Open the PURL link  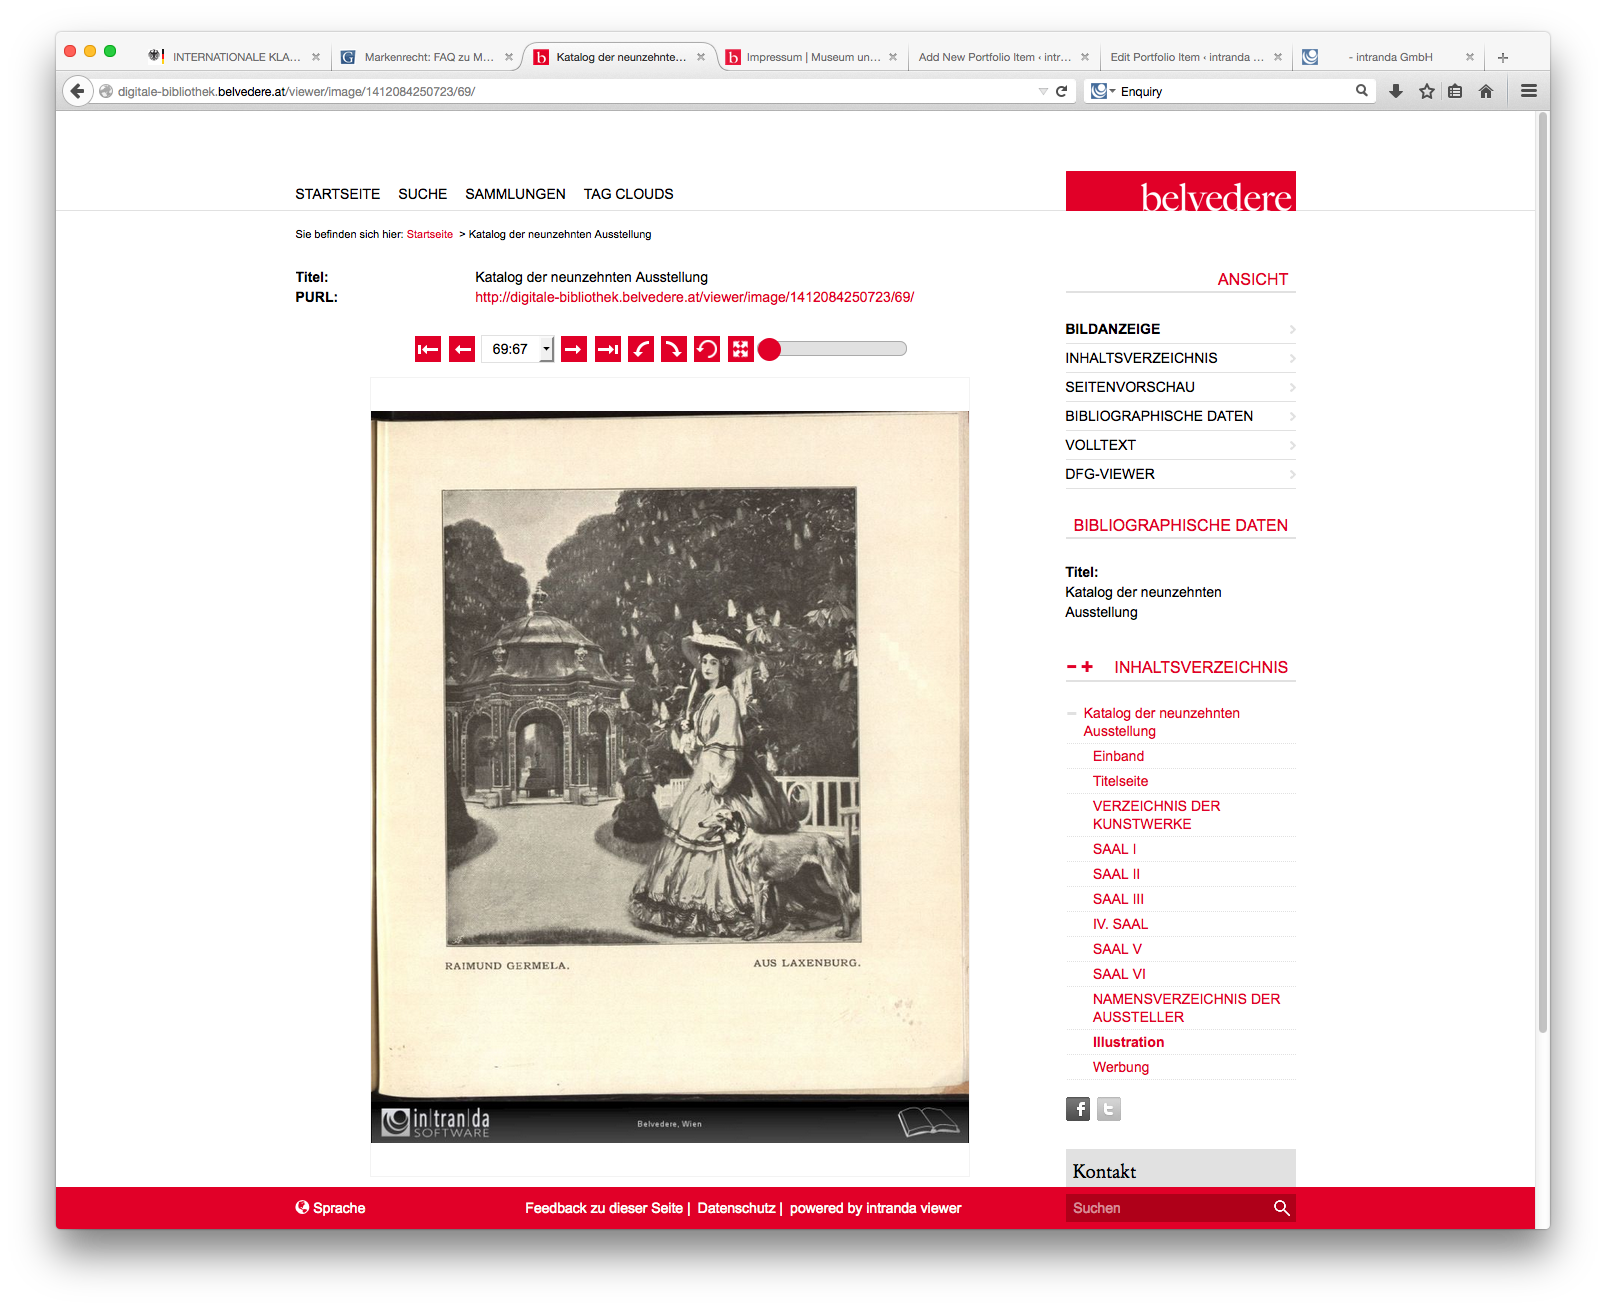coord(694,297)
